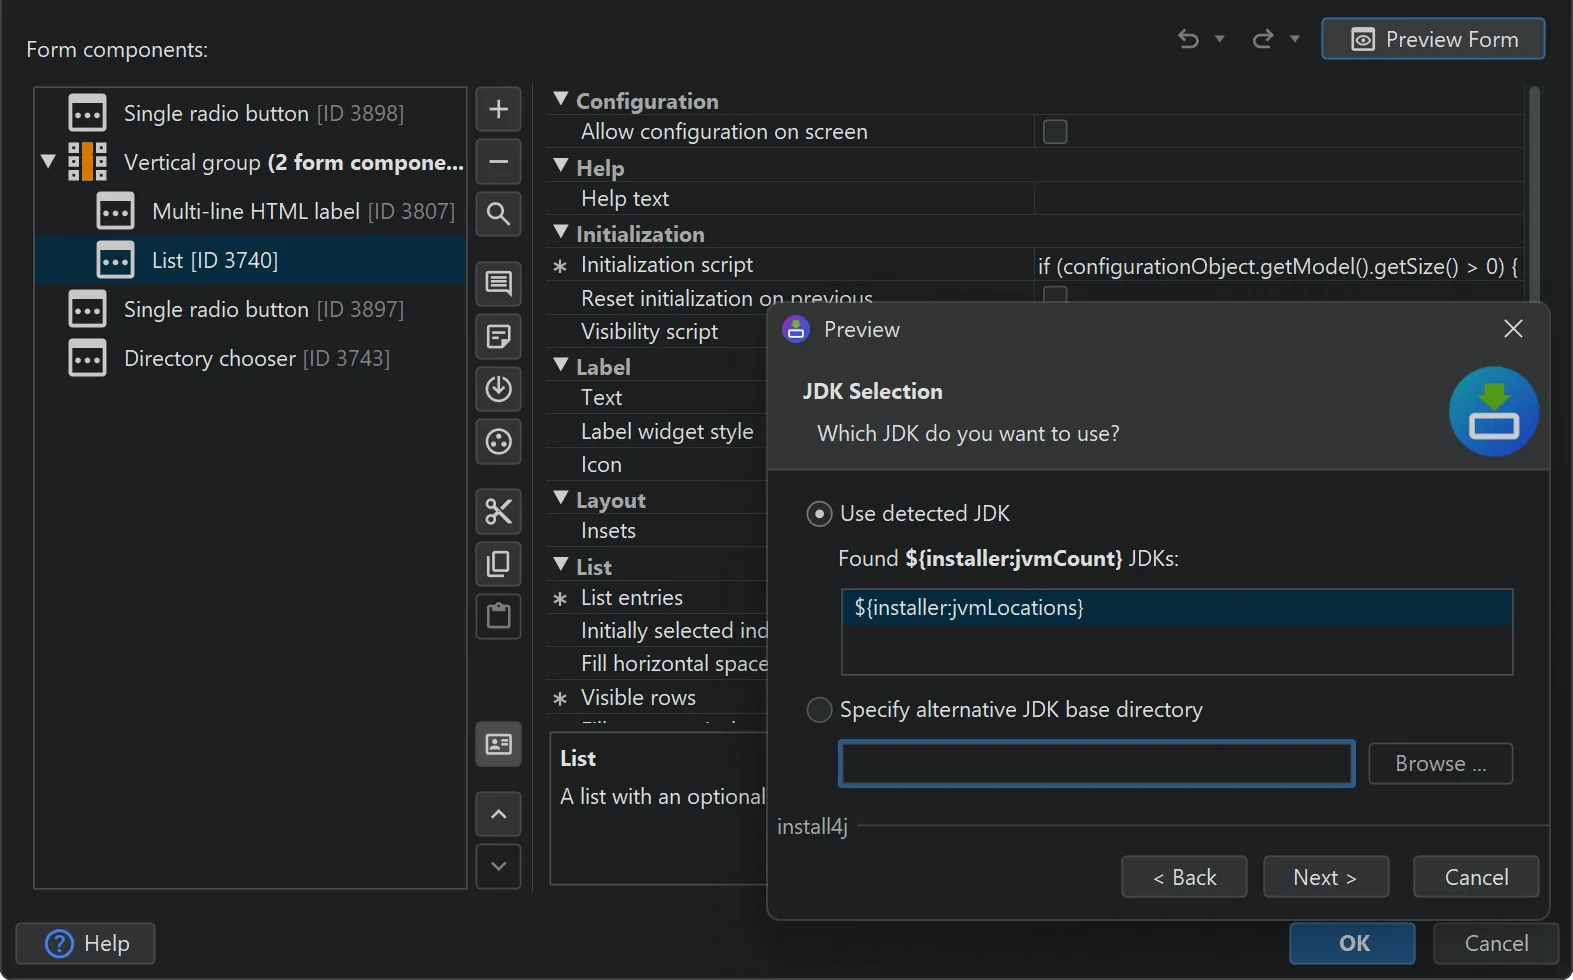The image size is (1573, 980).
Task: Paste component using the clipboard icon
Action: coord(498,616)
